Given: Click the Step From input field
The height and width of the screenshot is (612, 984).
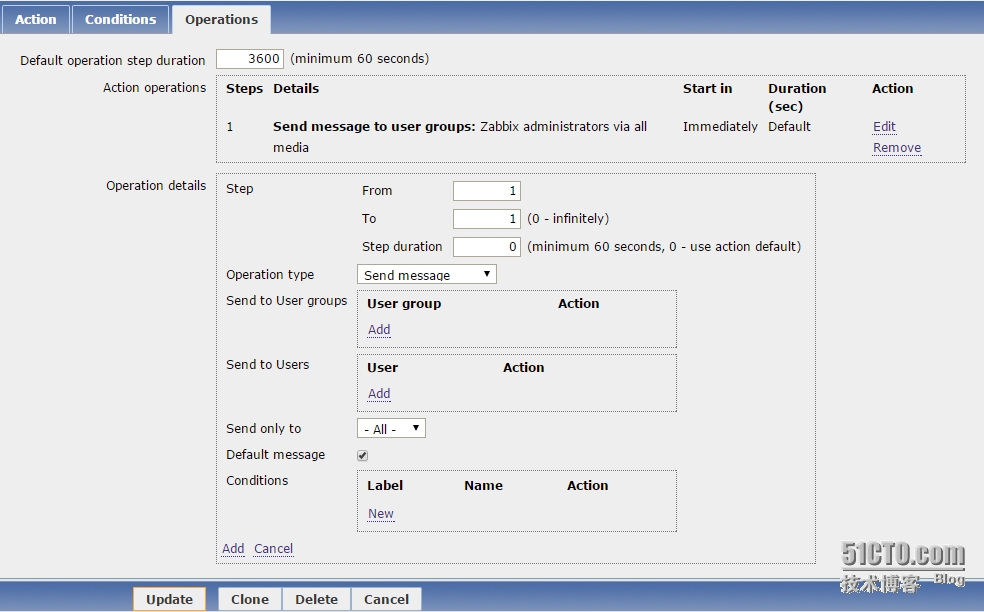Looking at the screenshot, I should tap(487, 191).
